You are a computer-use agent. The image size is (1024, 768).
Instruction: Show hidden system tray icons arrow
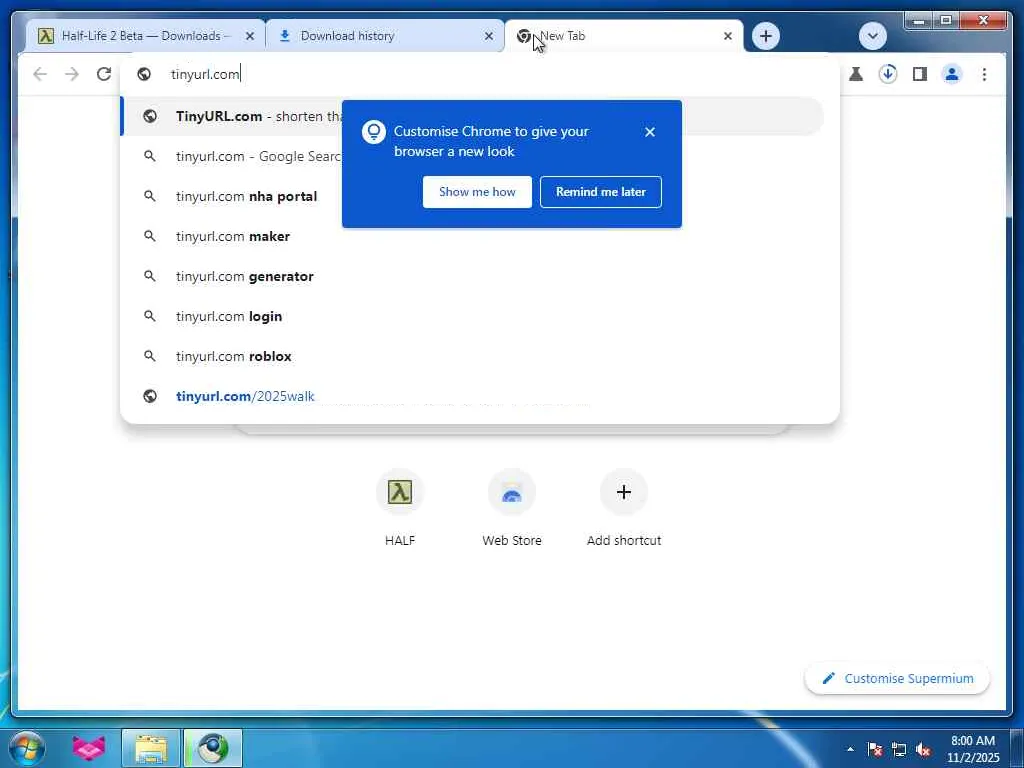[x=850, y=749]
